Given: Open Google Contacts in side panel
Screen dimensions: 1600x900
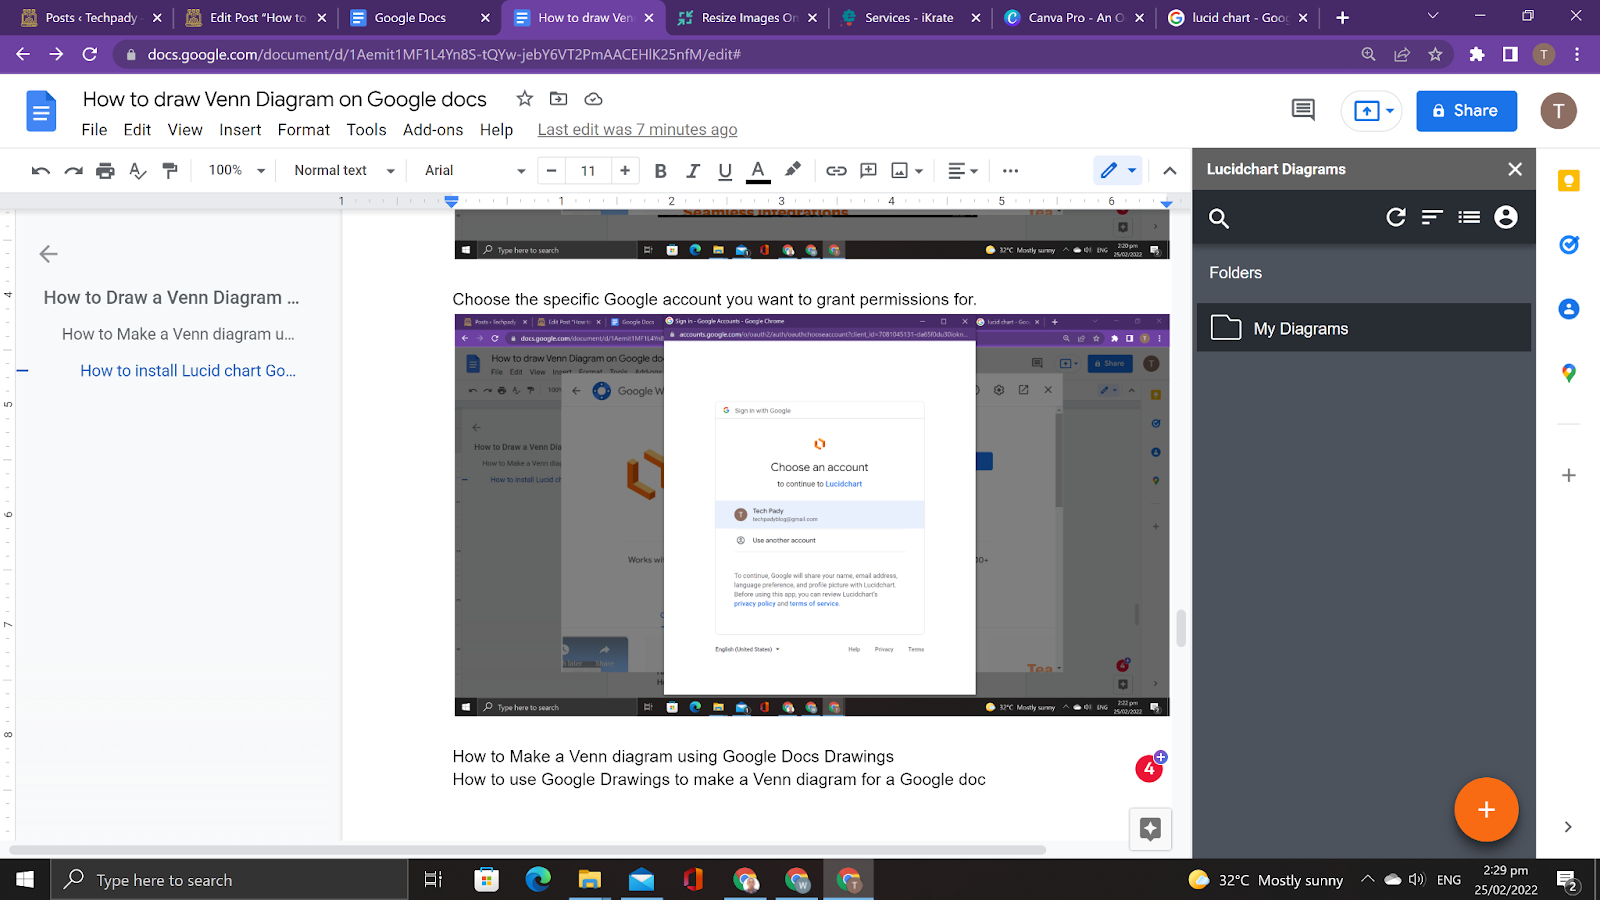Looking at the screenshot, I should coord(1568,309).
